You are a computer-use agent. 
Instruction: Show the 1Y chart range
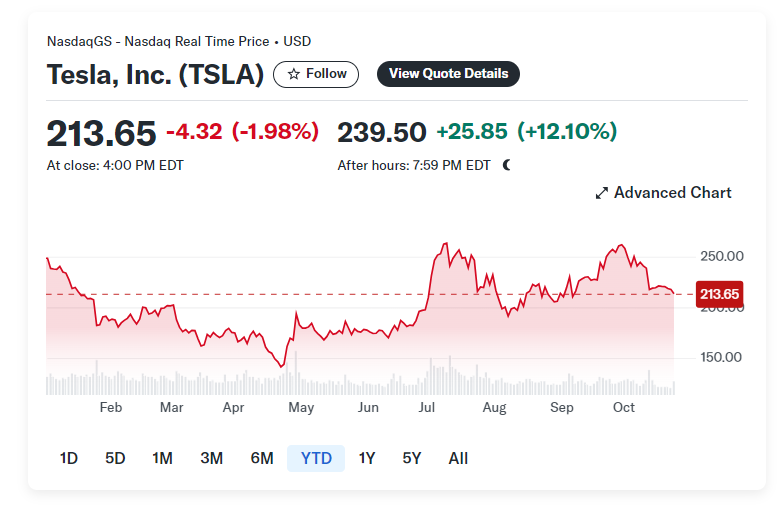[x=367, y=459]
